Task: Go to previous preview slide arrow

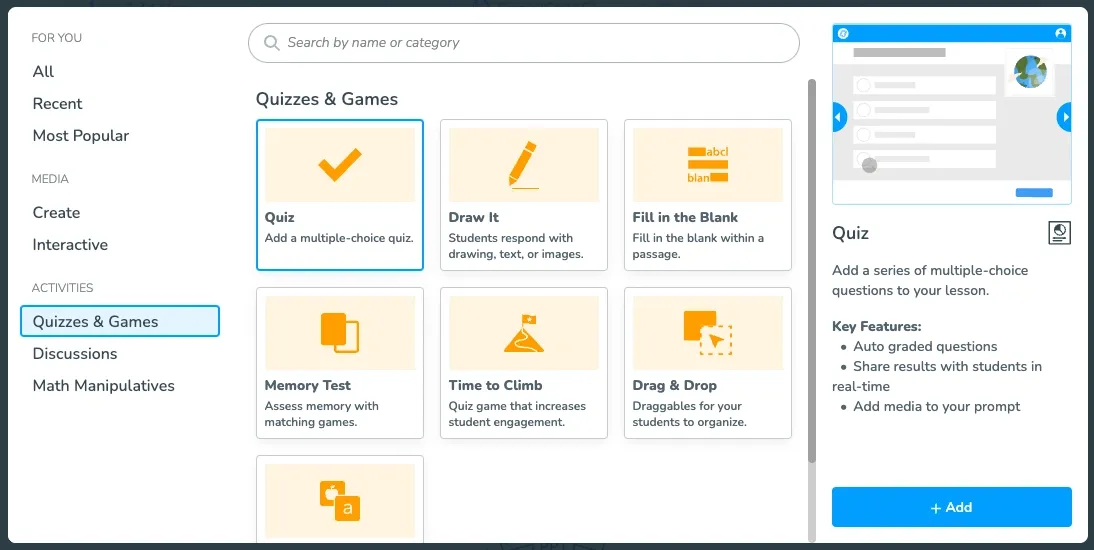Action: pyautogui.click(x=840, y=117)
